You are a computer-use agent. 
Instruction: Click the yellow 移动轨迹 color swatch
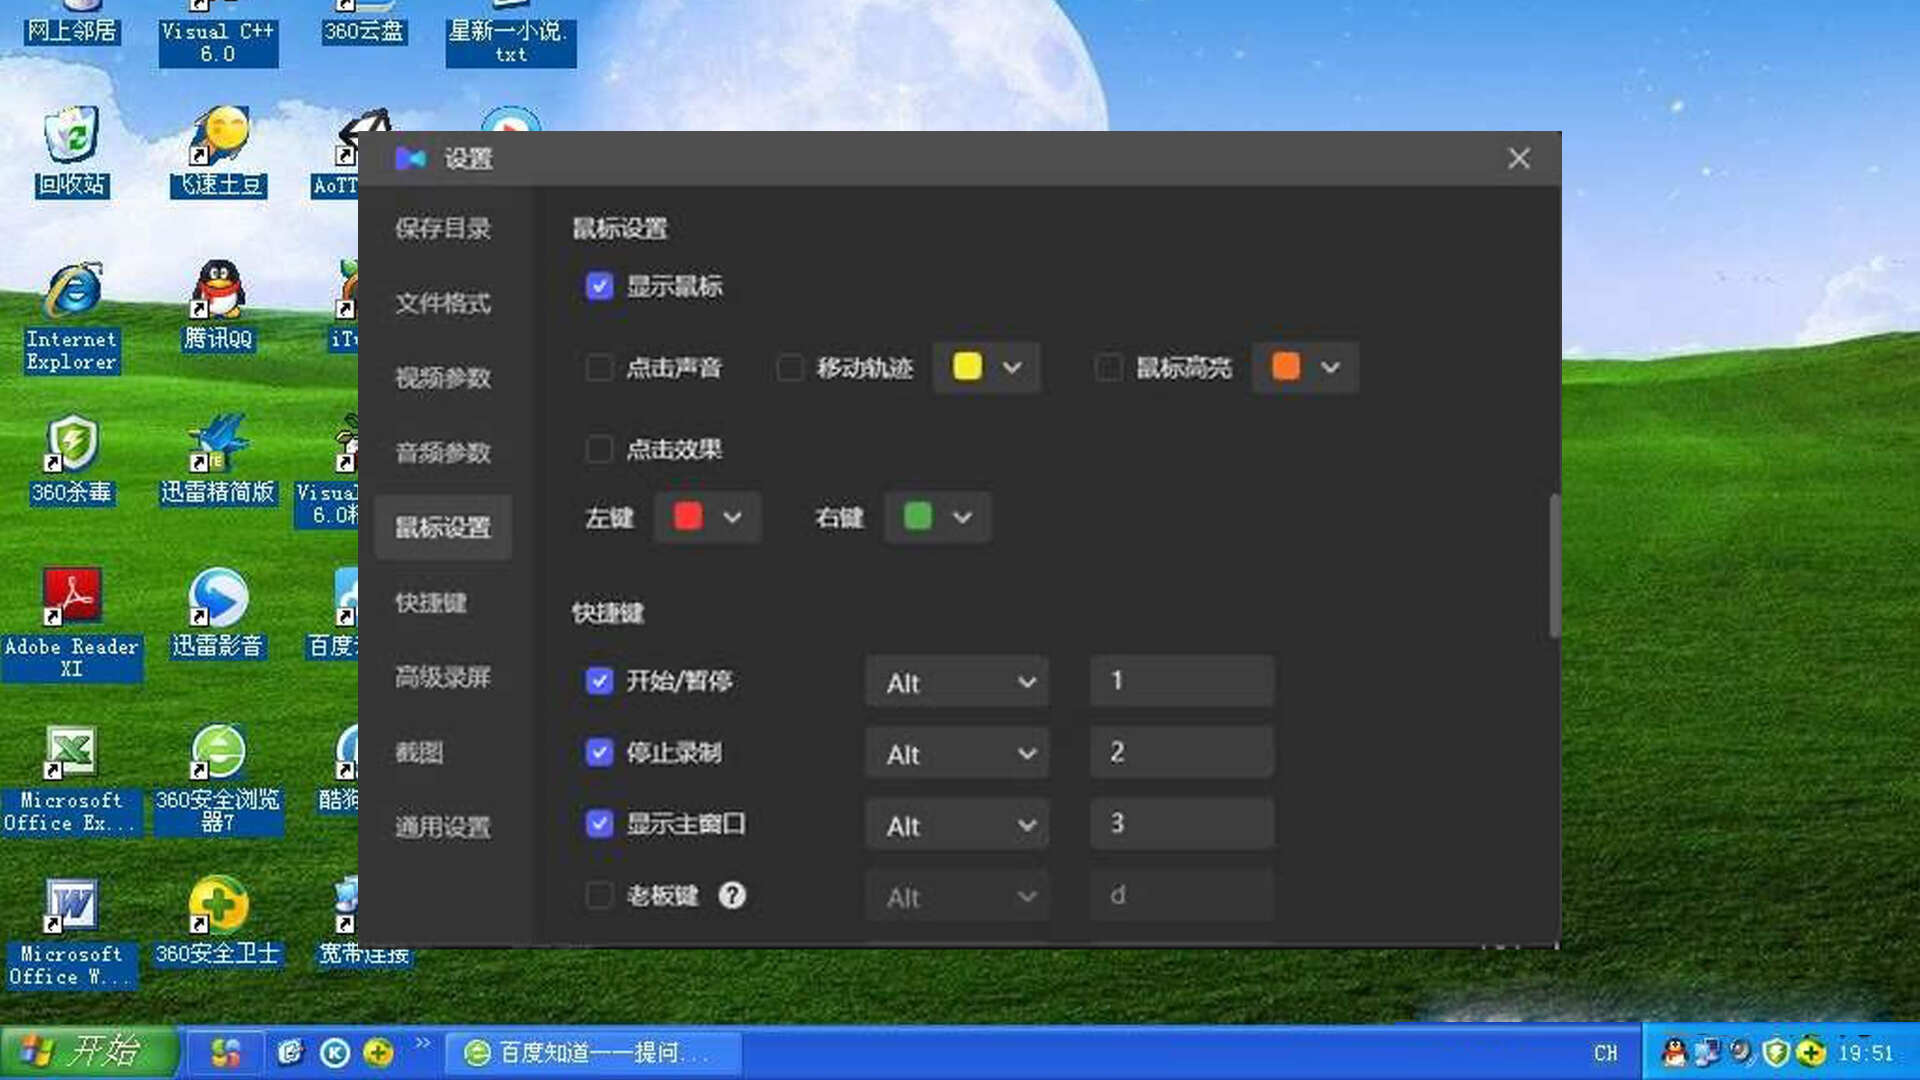pos(967,366)
